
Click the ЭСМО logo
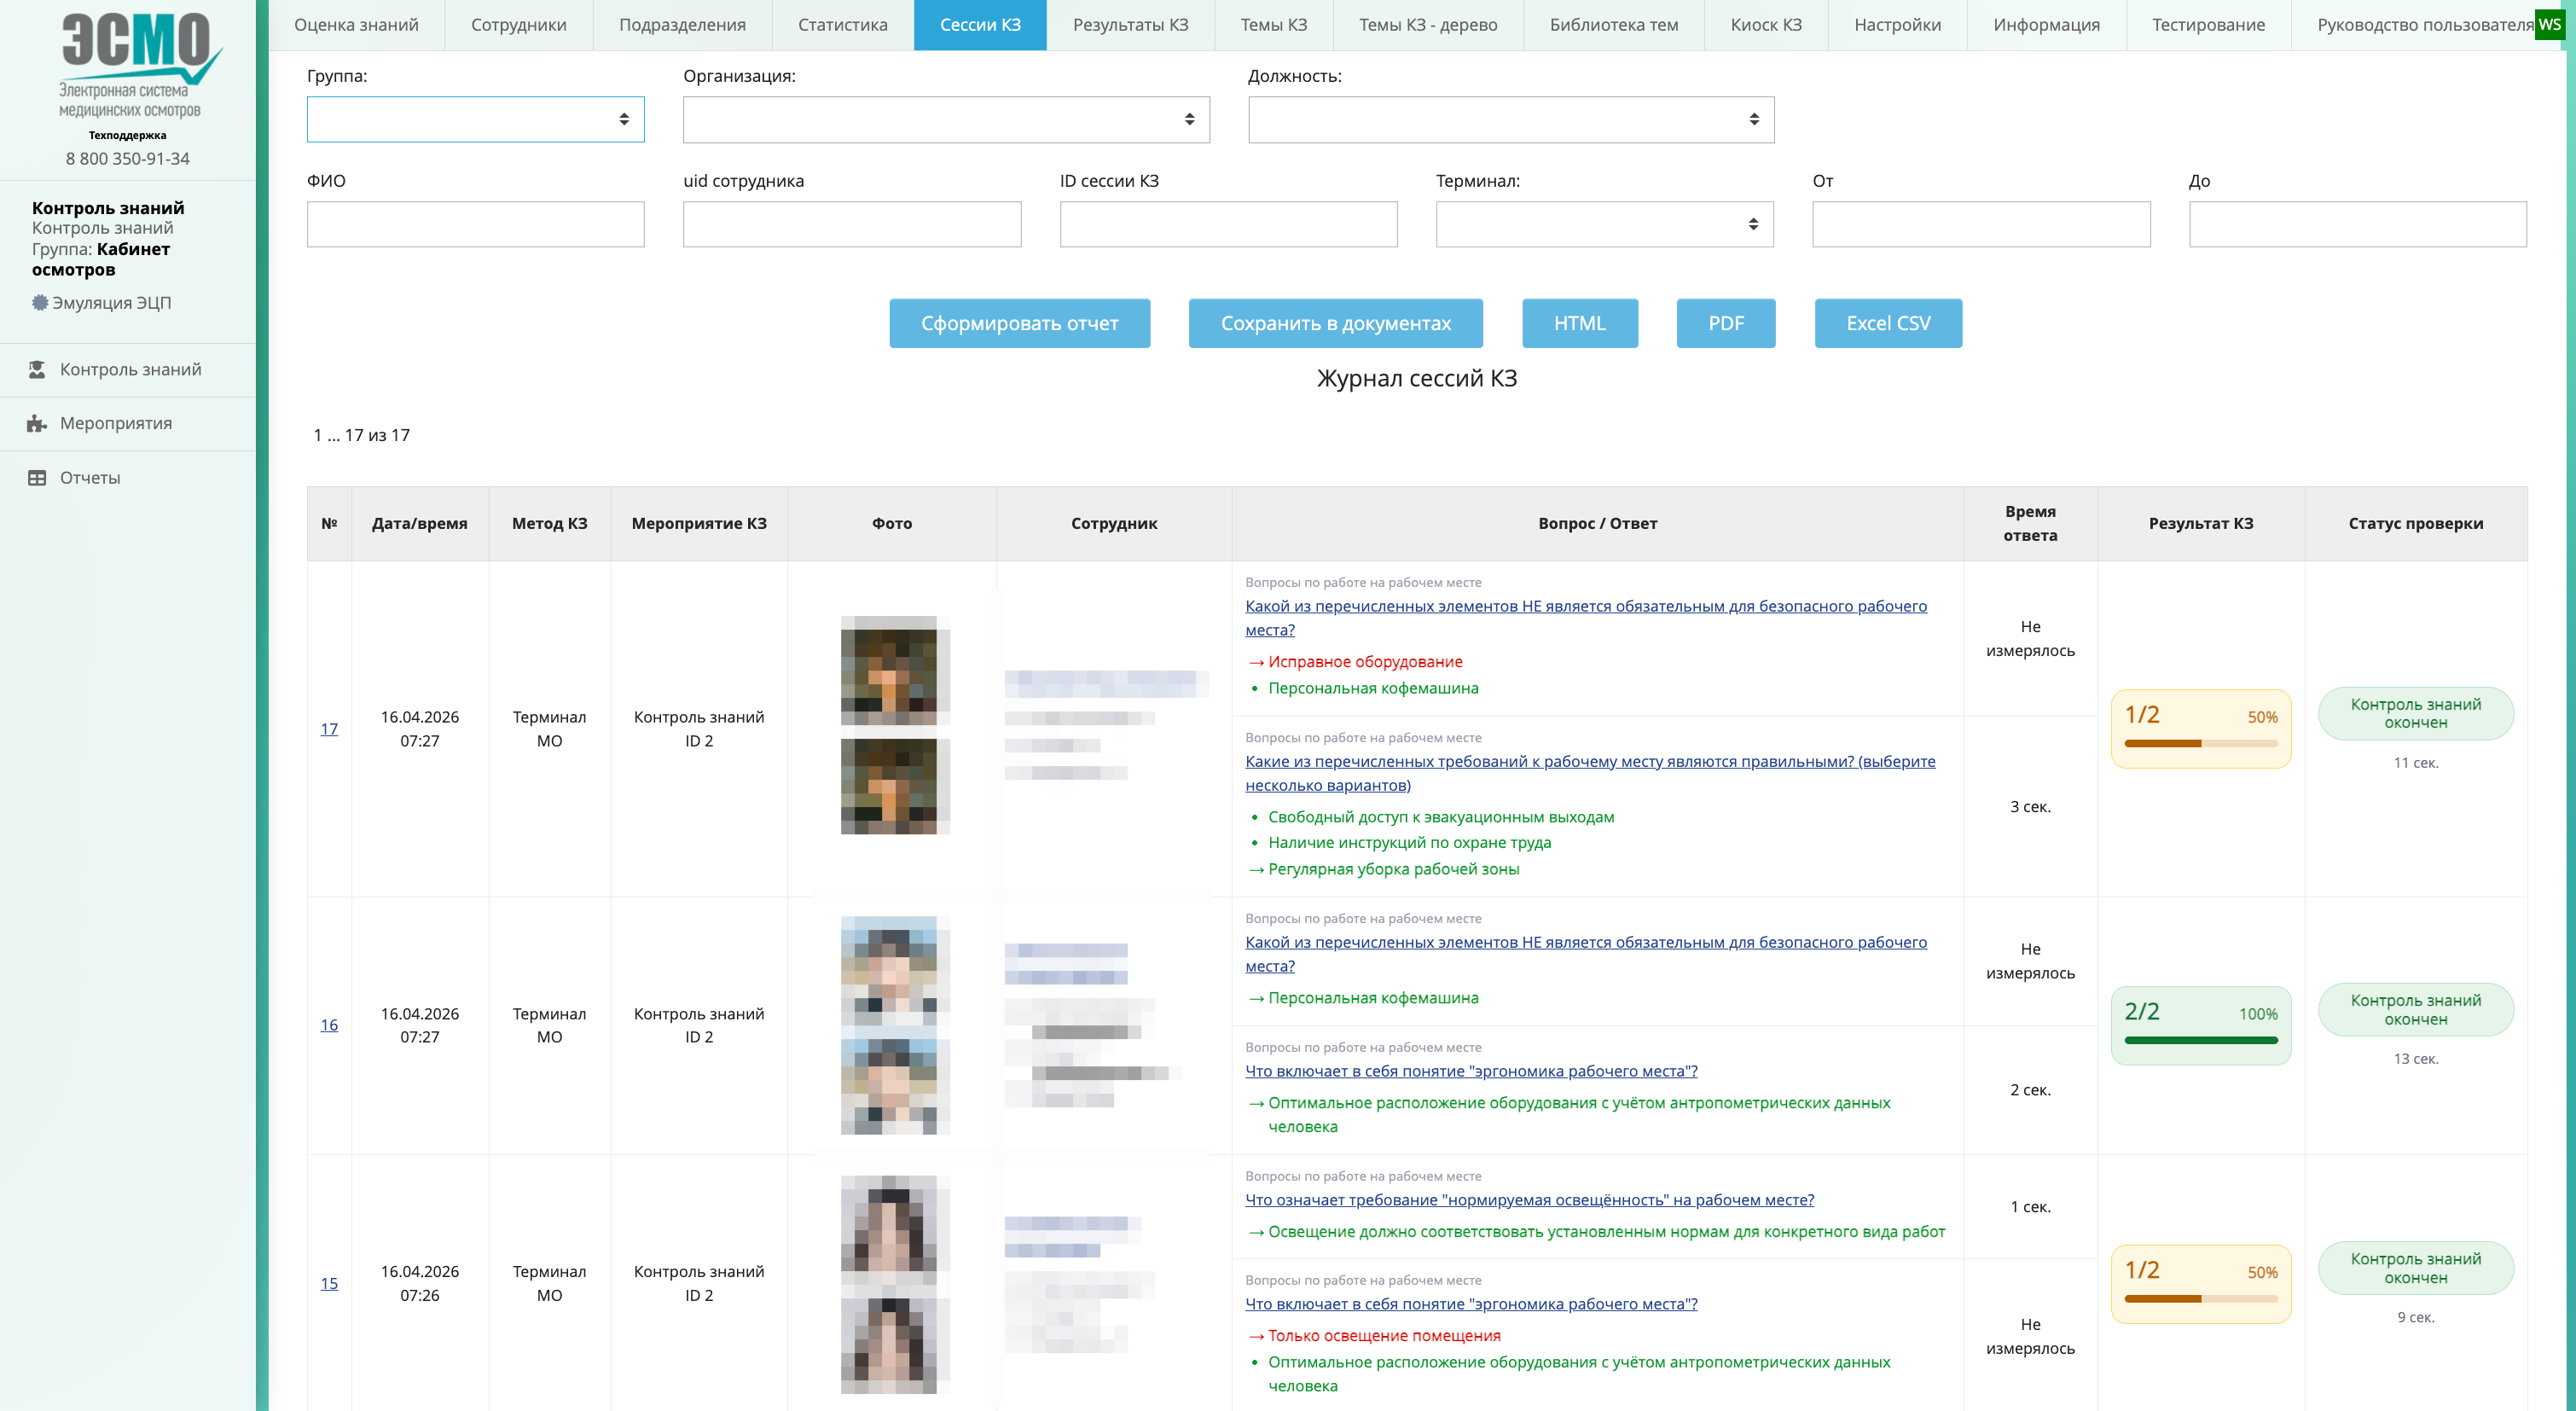(138, 65)
